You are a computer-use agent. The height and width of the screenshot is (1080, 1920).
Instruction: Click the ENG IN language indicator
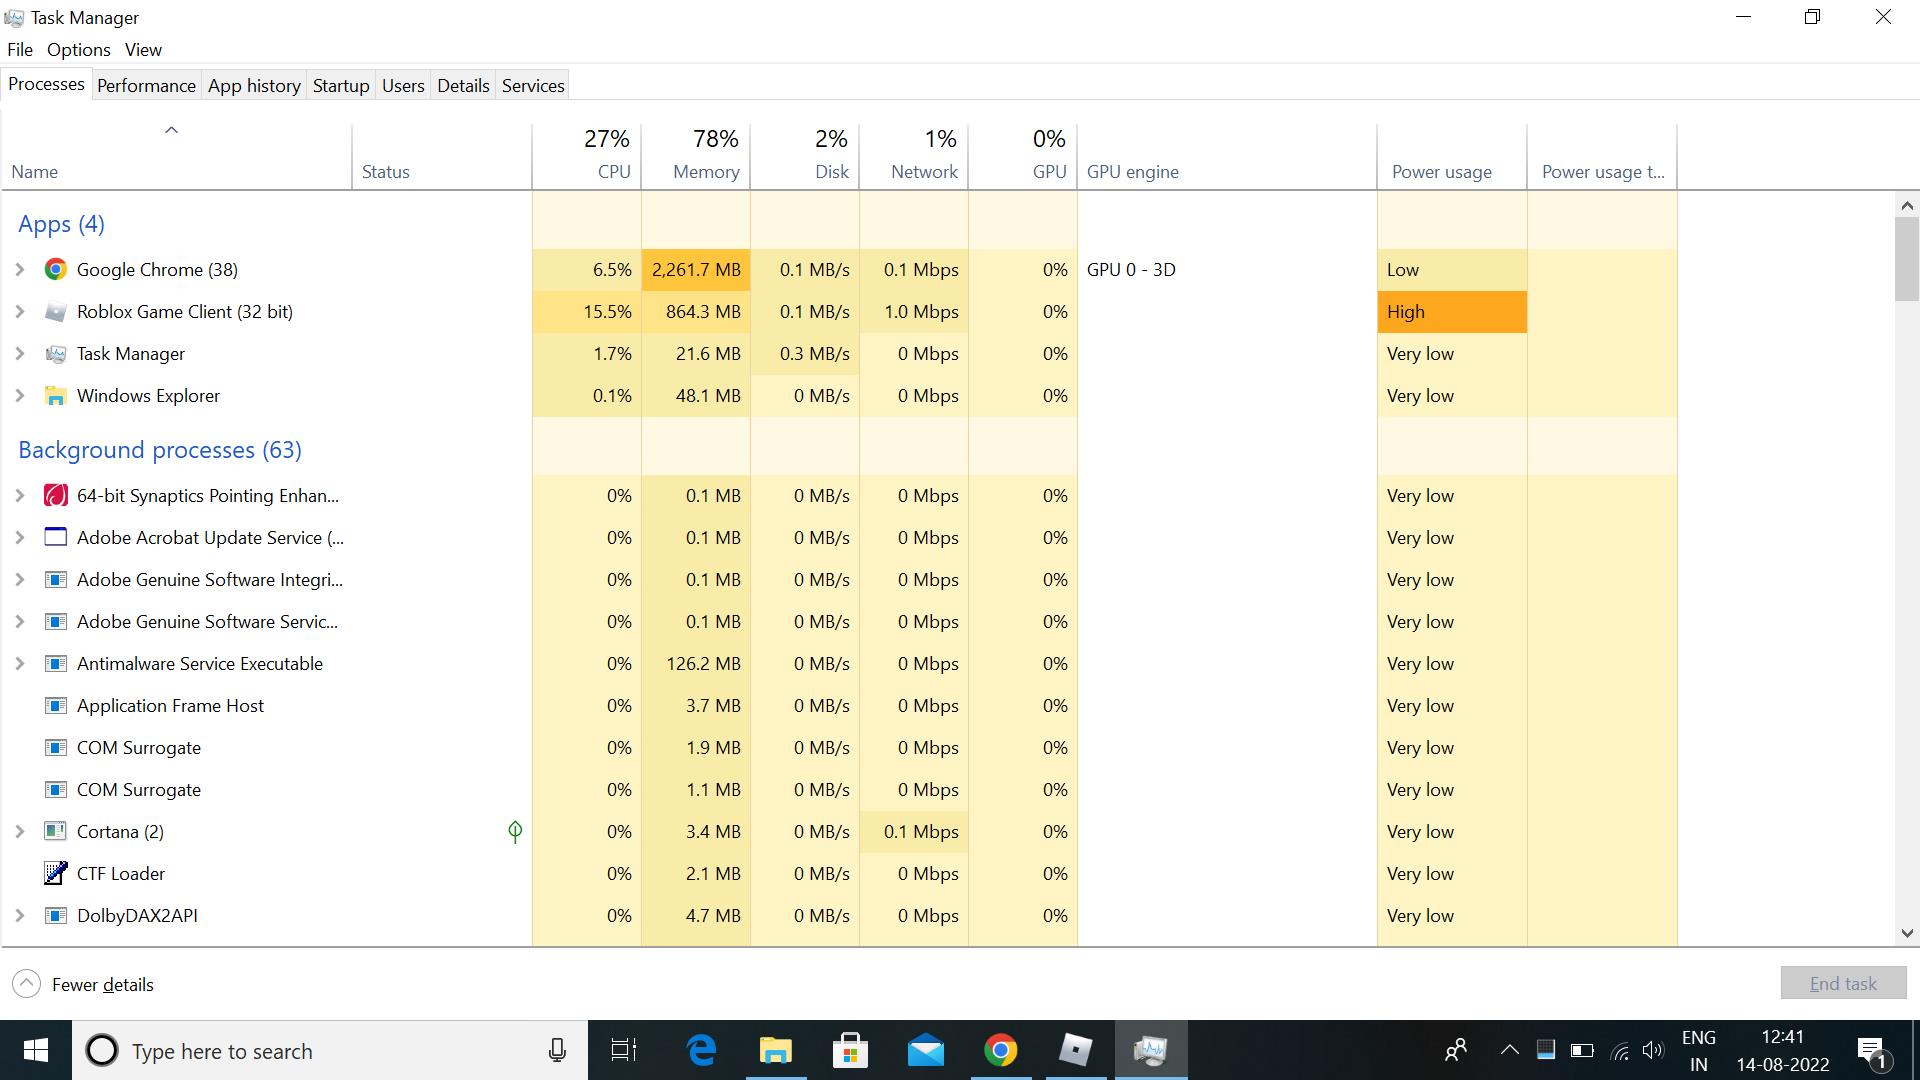(1699, 1050)
